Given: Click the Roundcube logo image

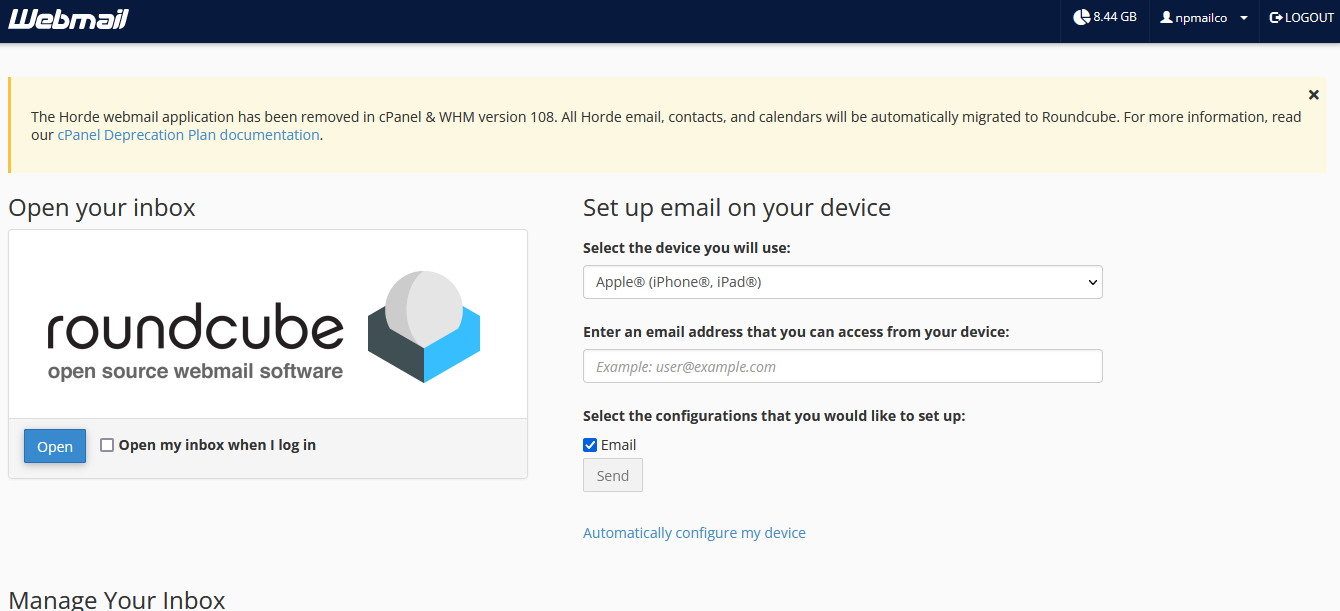Looking at the screenshot, I should [264, 326].
